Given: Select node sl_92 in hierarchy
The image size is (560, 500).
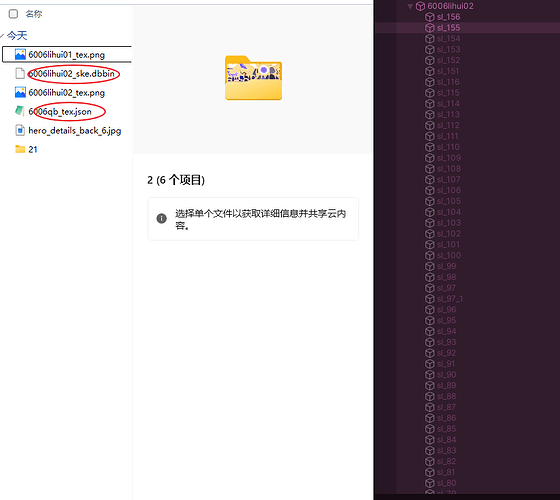Looking at the screenshot, I should 446,352.
